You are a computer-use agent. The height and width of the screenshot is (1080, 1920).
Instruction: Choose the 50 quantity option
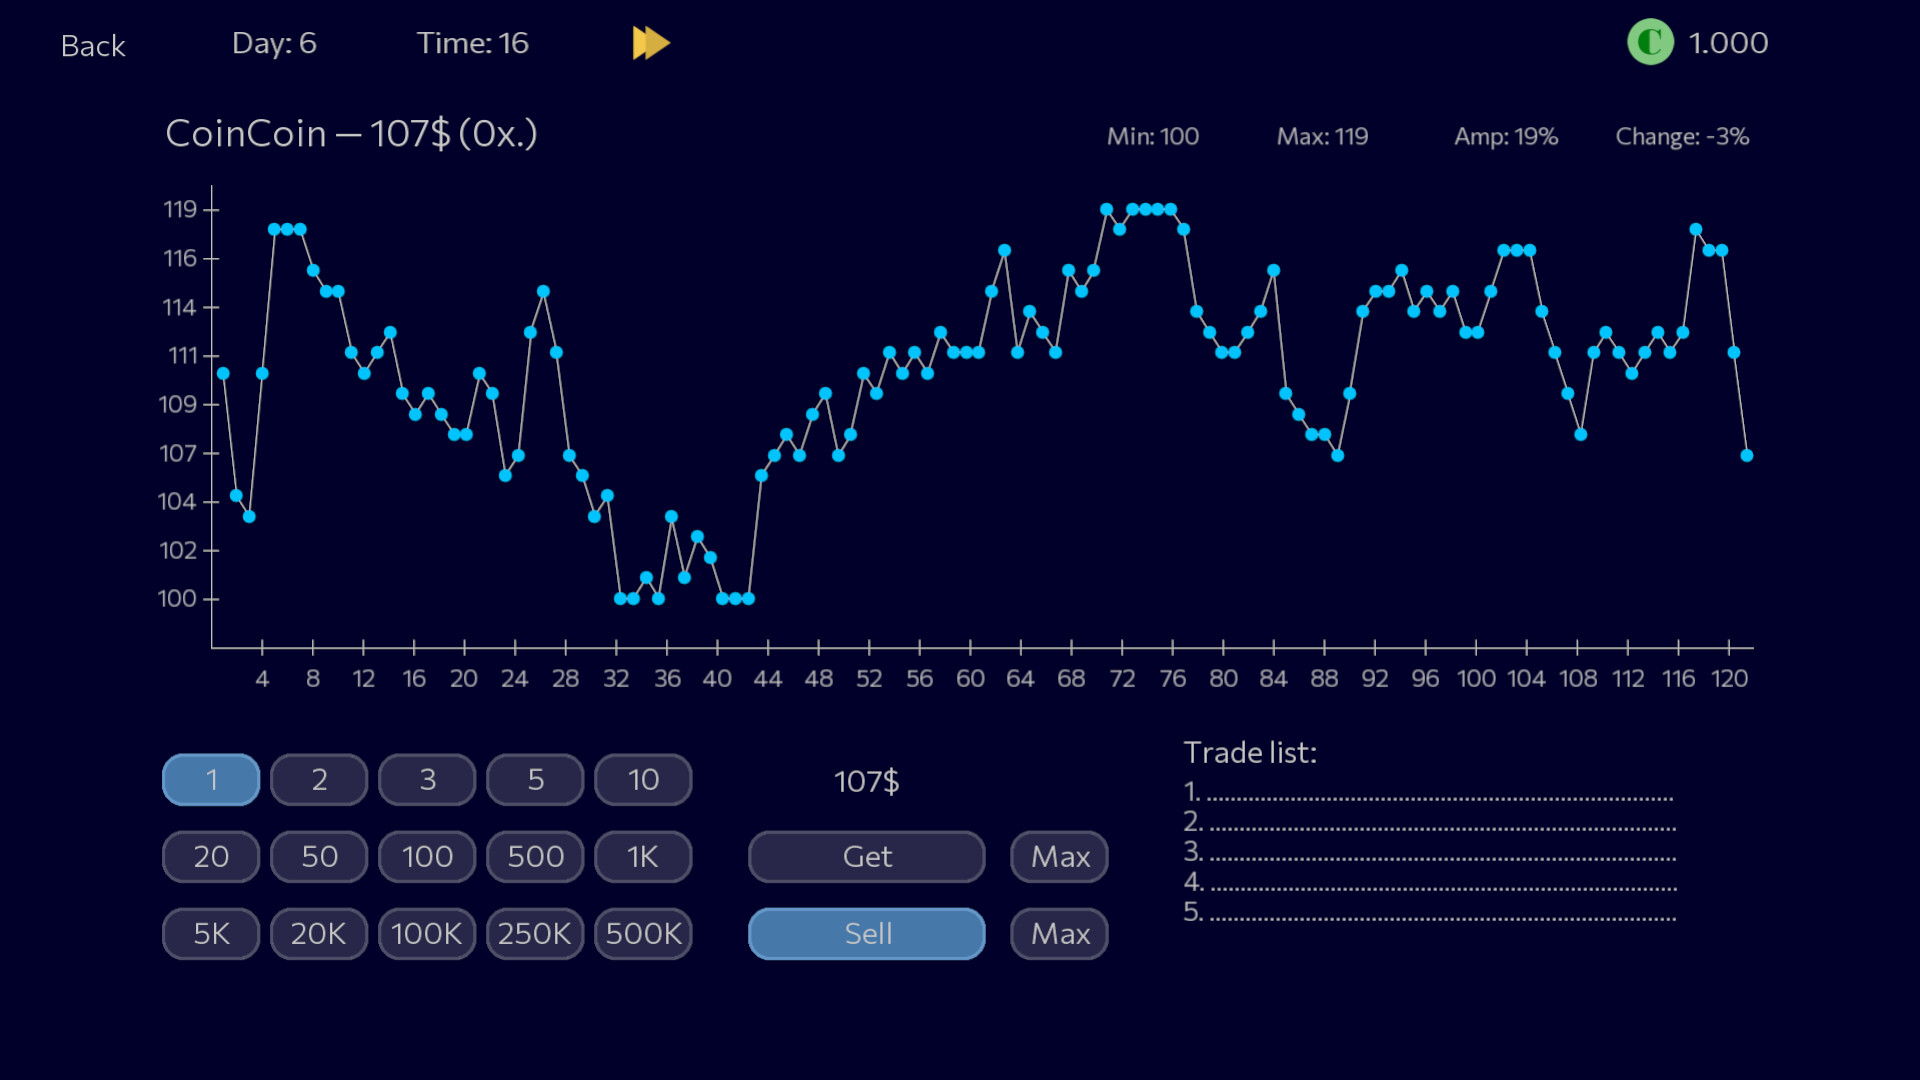[x=318, y=856]
